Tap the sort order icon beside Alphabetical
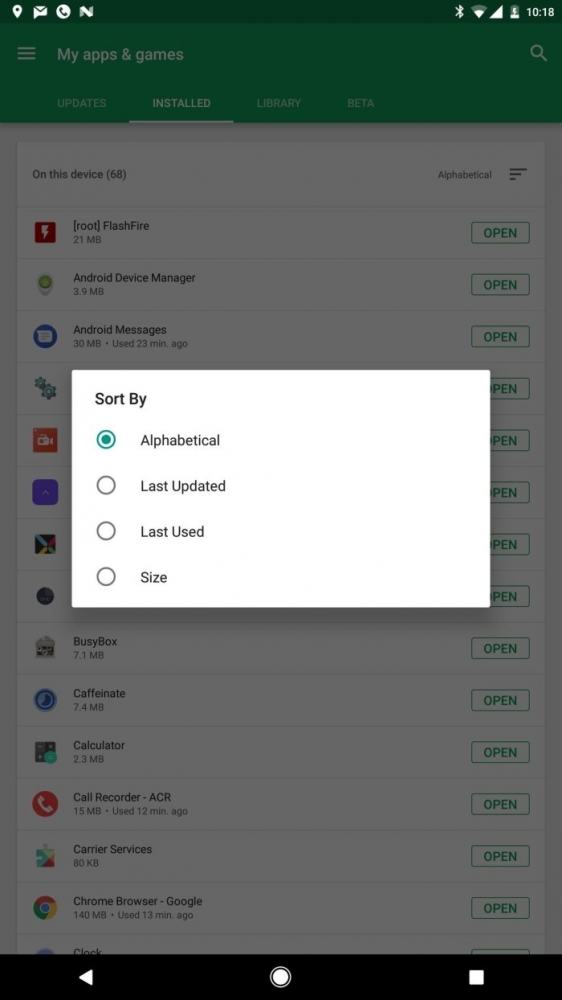The width and height of the screenshot is (562, 1000). pyautogui.click(x=517, y=174)
